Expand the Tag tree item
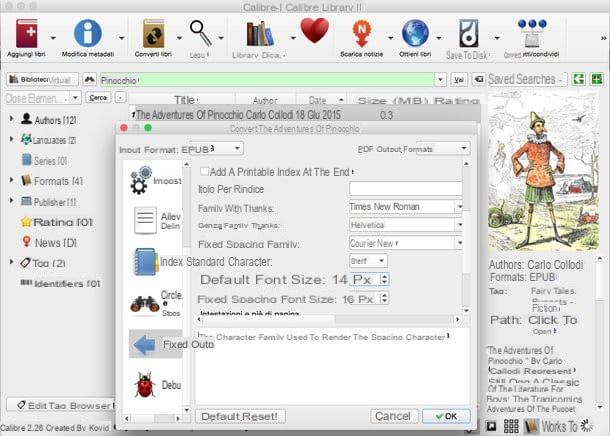The width and height of the screenshot is (610, 436). 11,262
